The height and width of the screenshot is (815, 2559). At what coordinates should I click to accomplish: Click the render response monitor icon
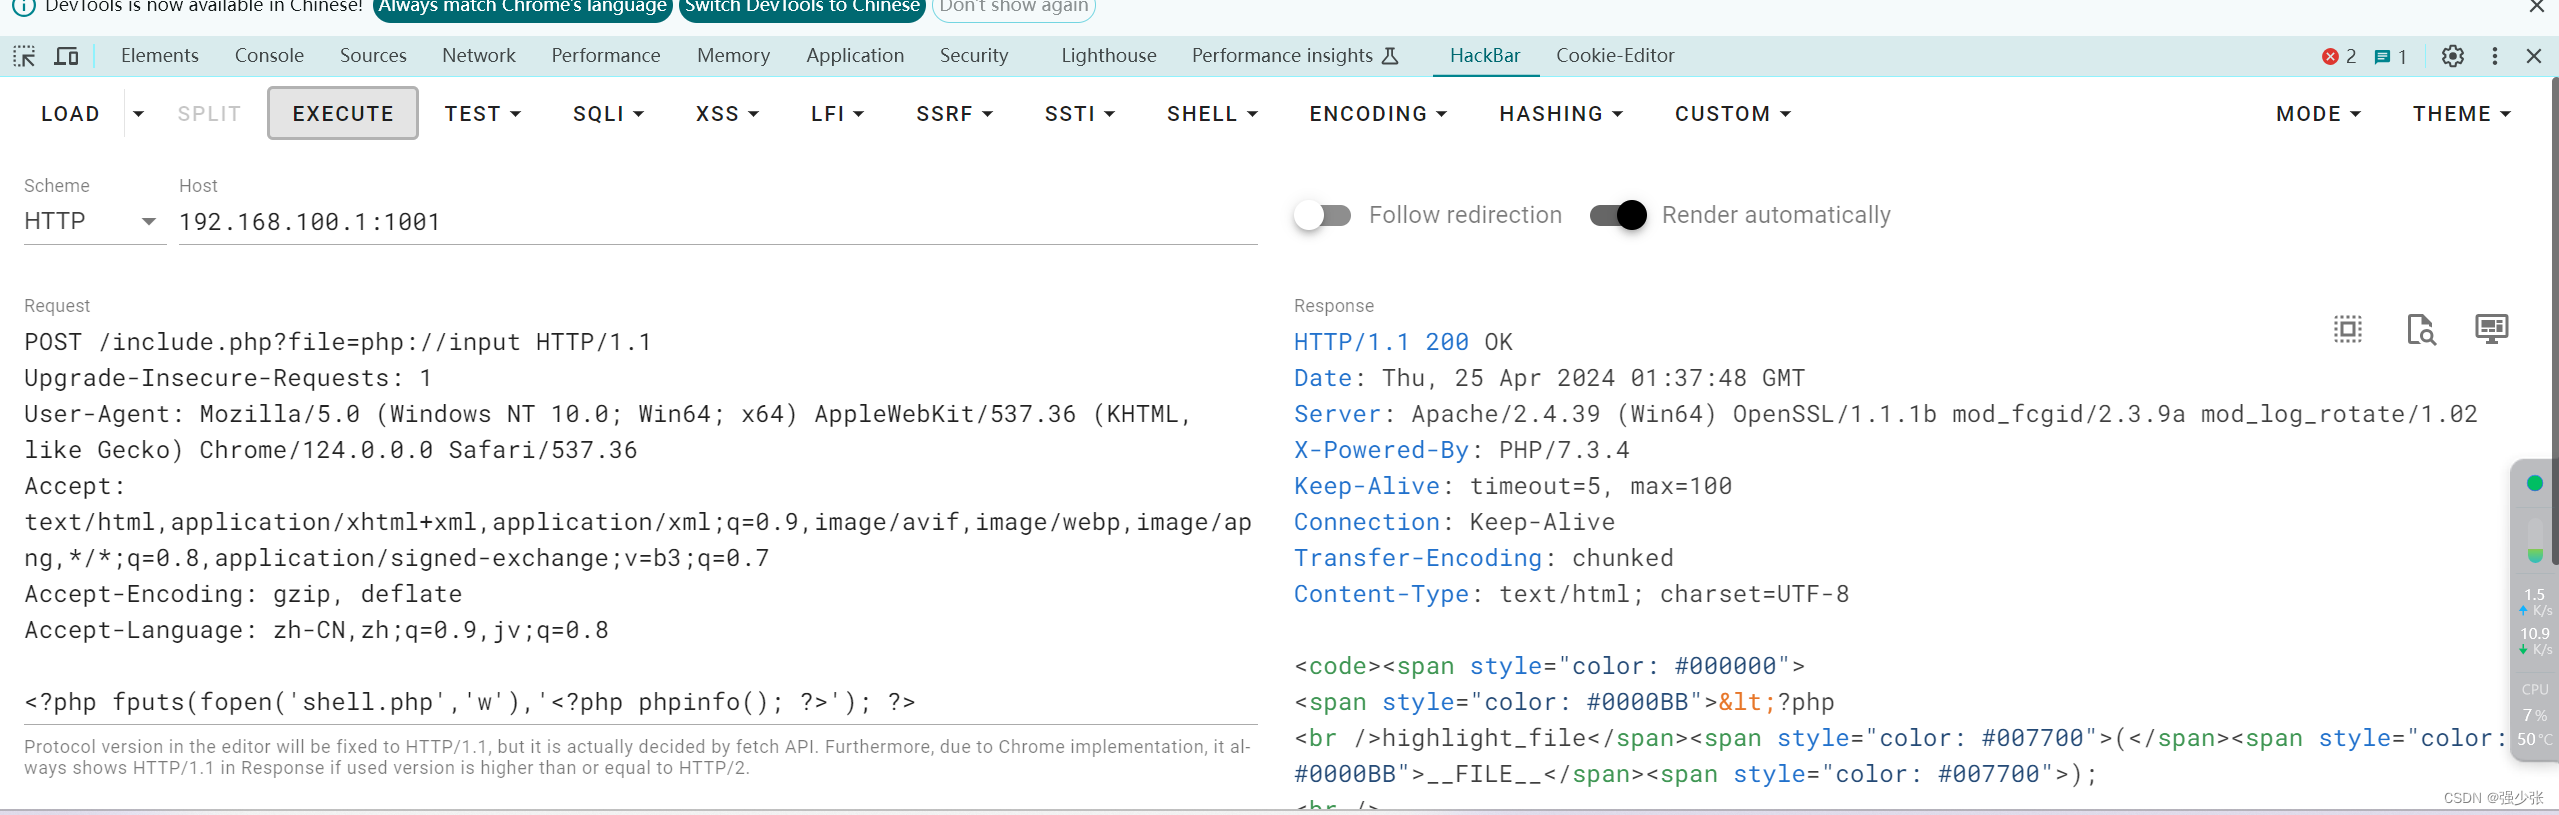coord(2491,329)
